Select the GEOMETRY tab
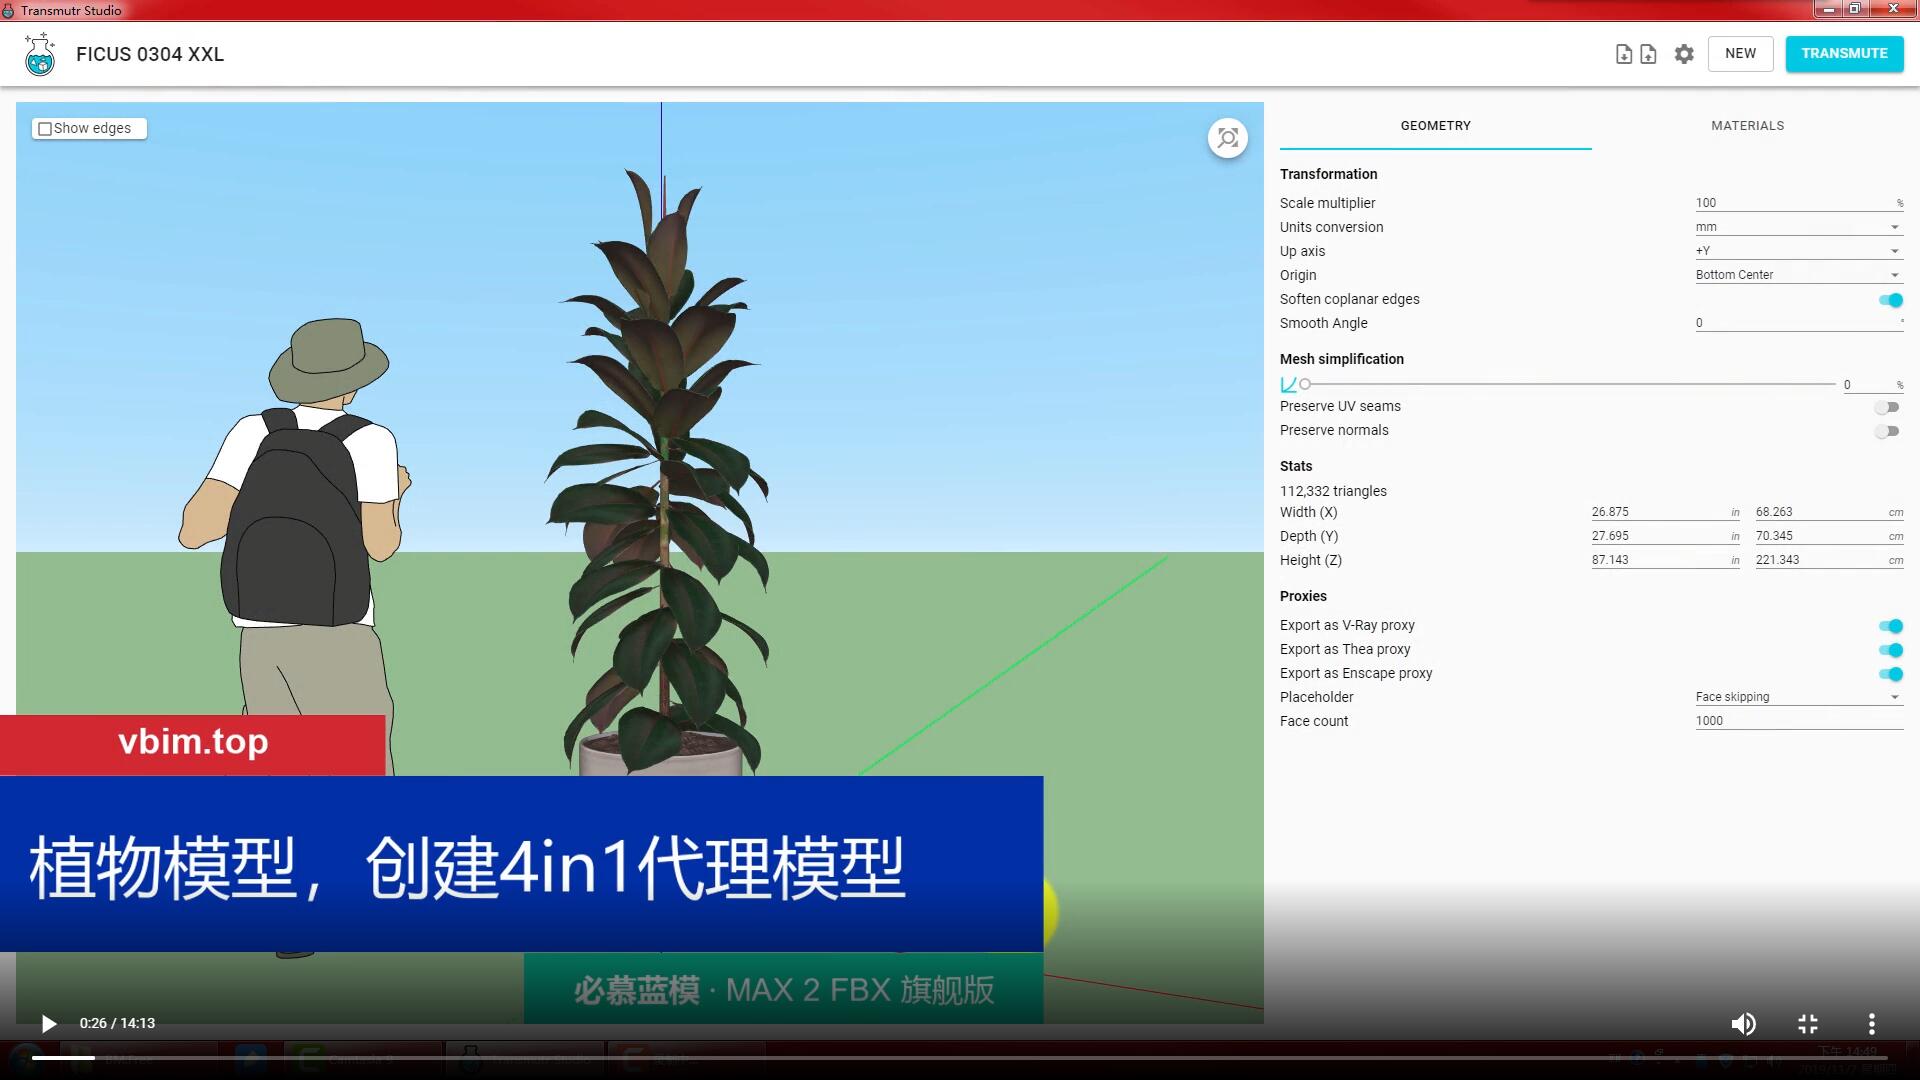The width and height of the screenshot is (1920, 1080). click(1435, 126)
